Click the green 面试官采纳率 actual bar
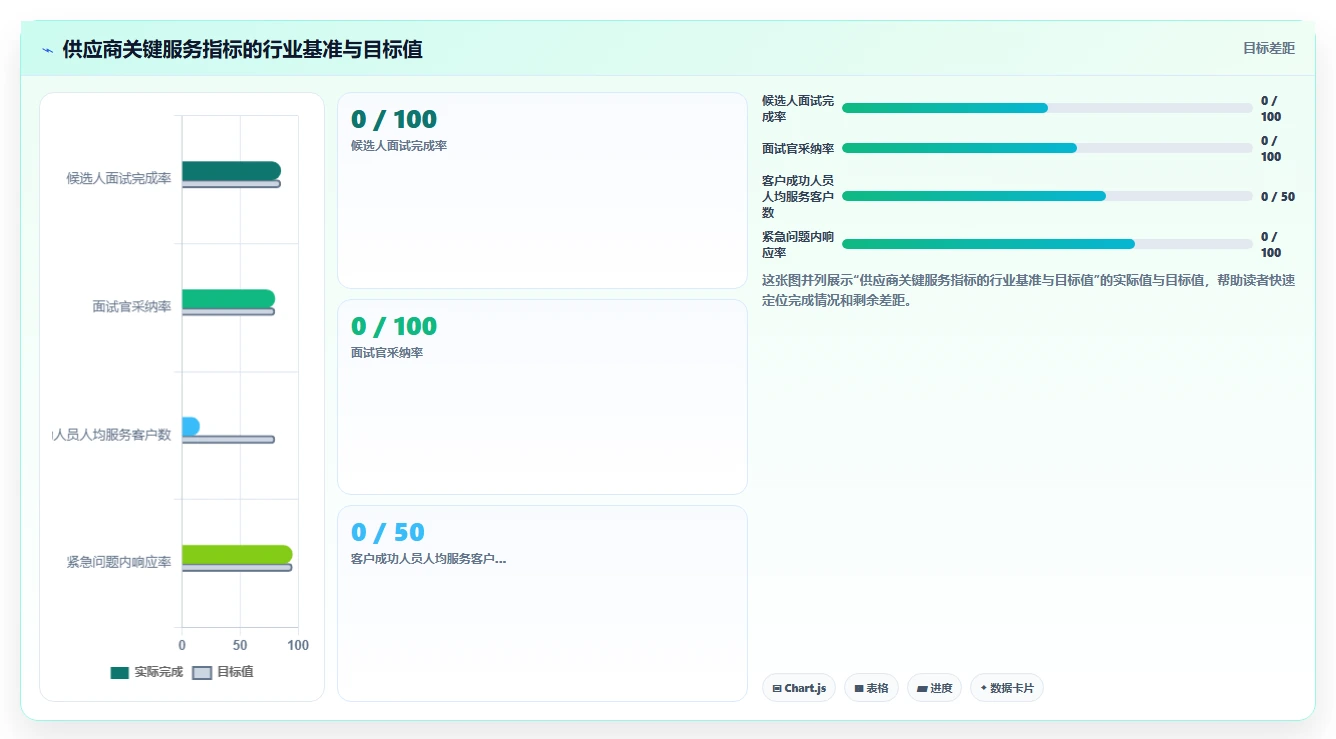This screenshot has height=739, width=1336. (228, 299)
